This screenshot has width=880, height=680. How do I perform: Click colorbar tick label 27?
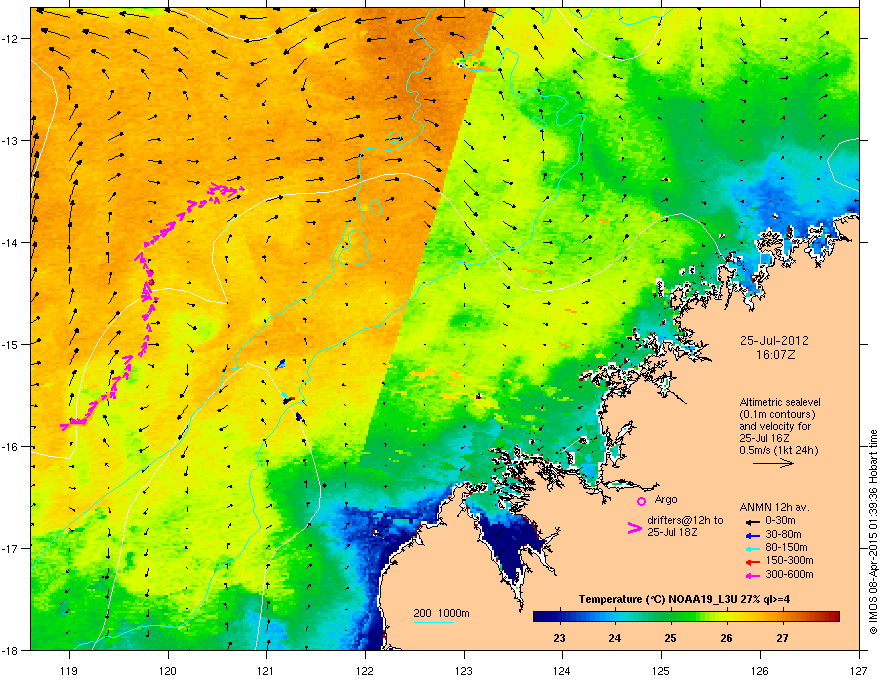click(x=782, y=638)
